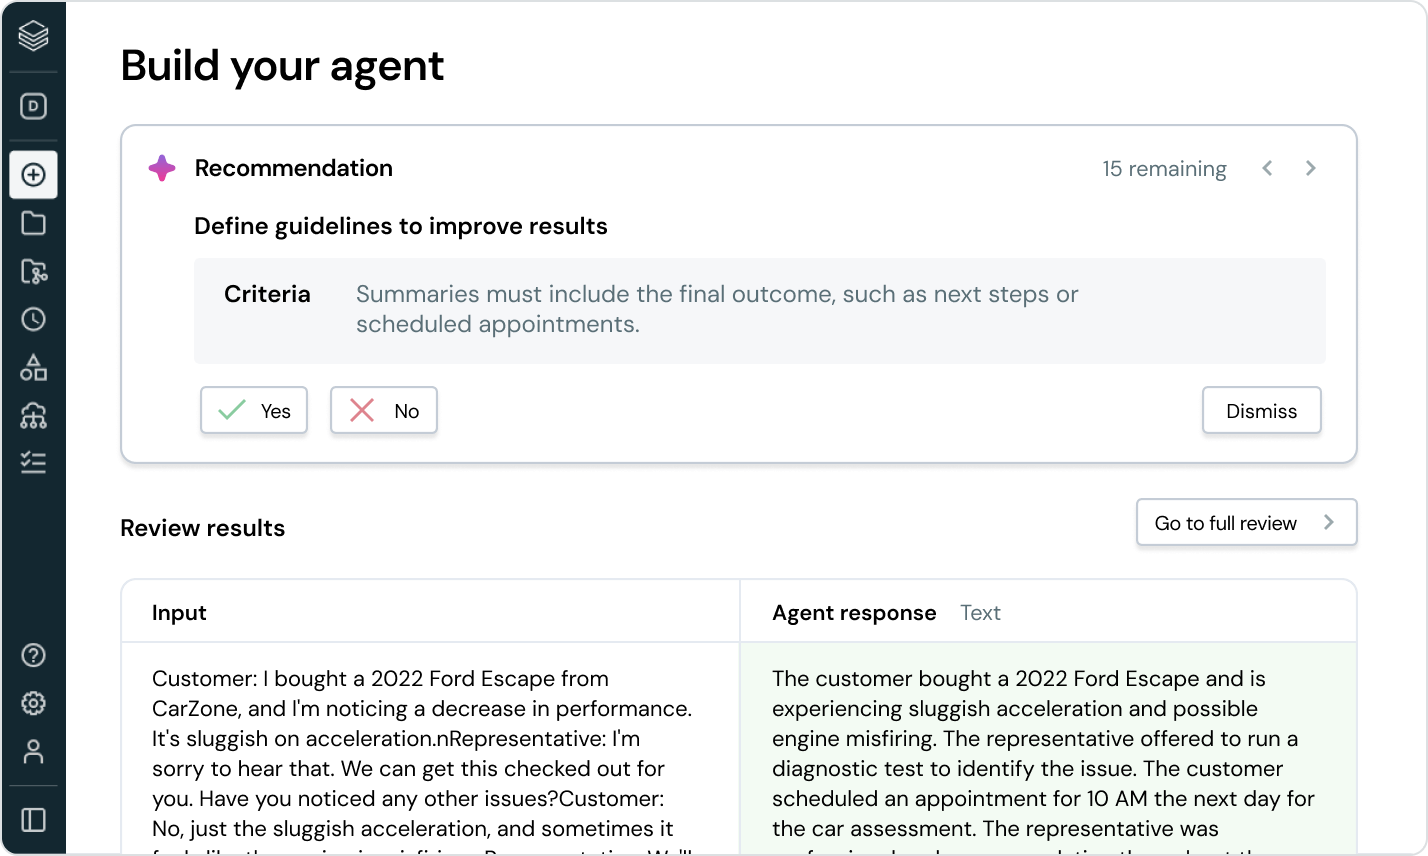Click the user profile icon
The height and width of the screenshot is (856, 1428).
point(33,751)
